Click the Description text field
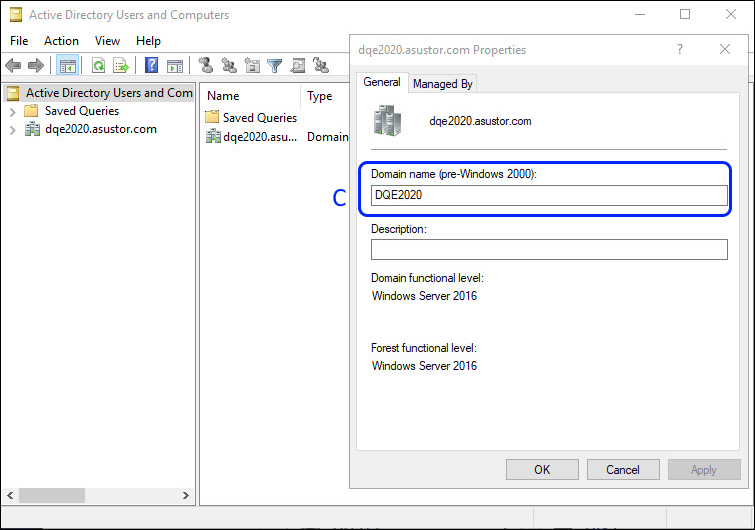Viewport: 755px width, 530px height. point(549,249)
